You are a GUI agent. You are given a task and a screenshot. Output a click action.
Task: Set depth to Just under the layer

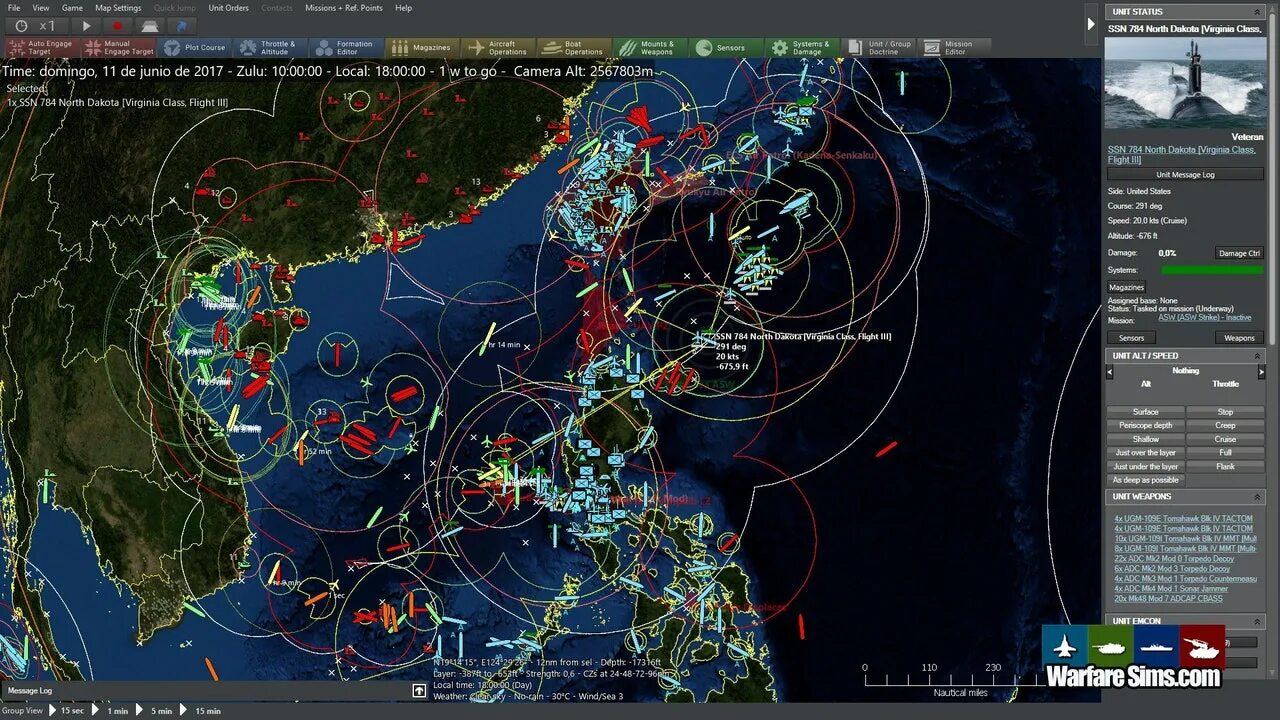1146,466
